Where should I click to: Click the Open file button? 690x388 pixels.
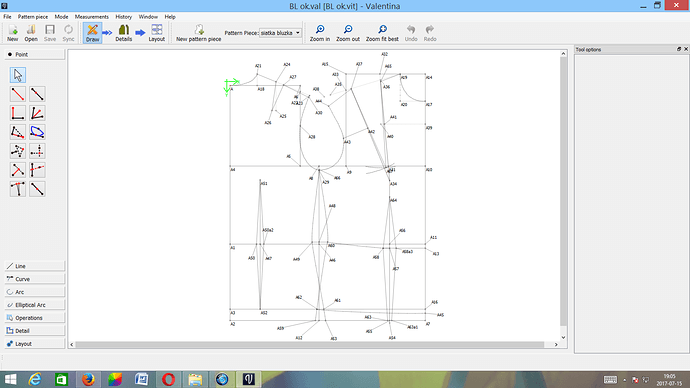pos(31,33)
